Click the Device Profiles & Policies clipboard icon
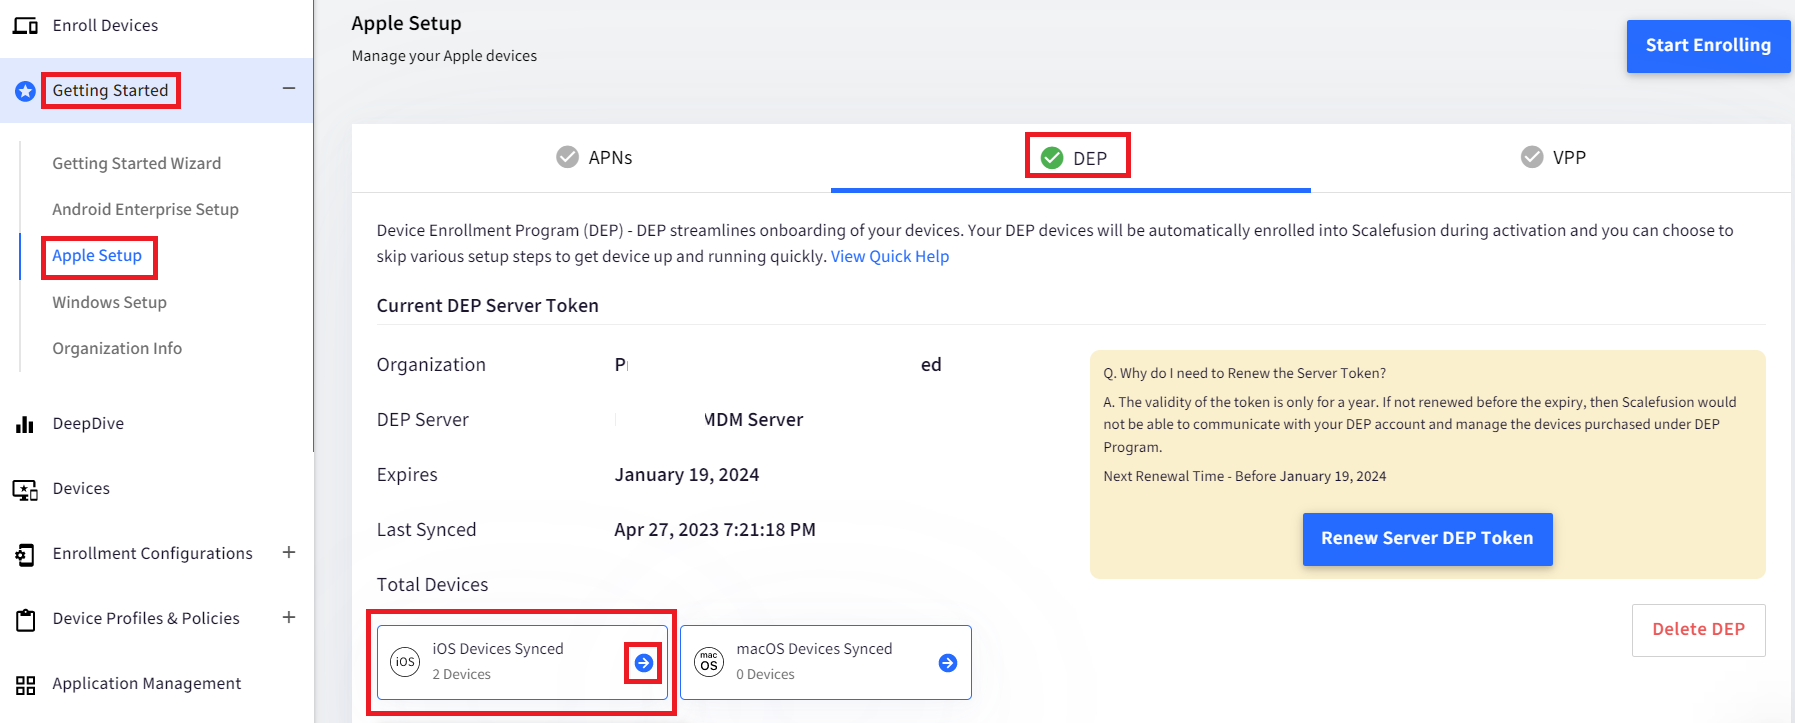This screenshot has width=1795, height=723. 26,620
